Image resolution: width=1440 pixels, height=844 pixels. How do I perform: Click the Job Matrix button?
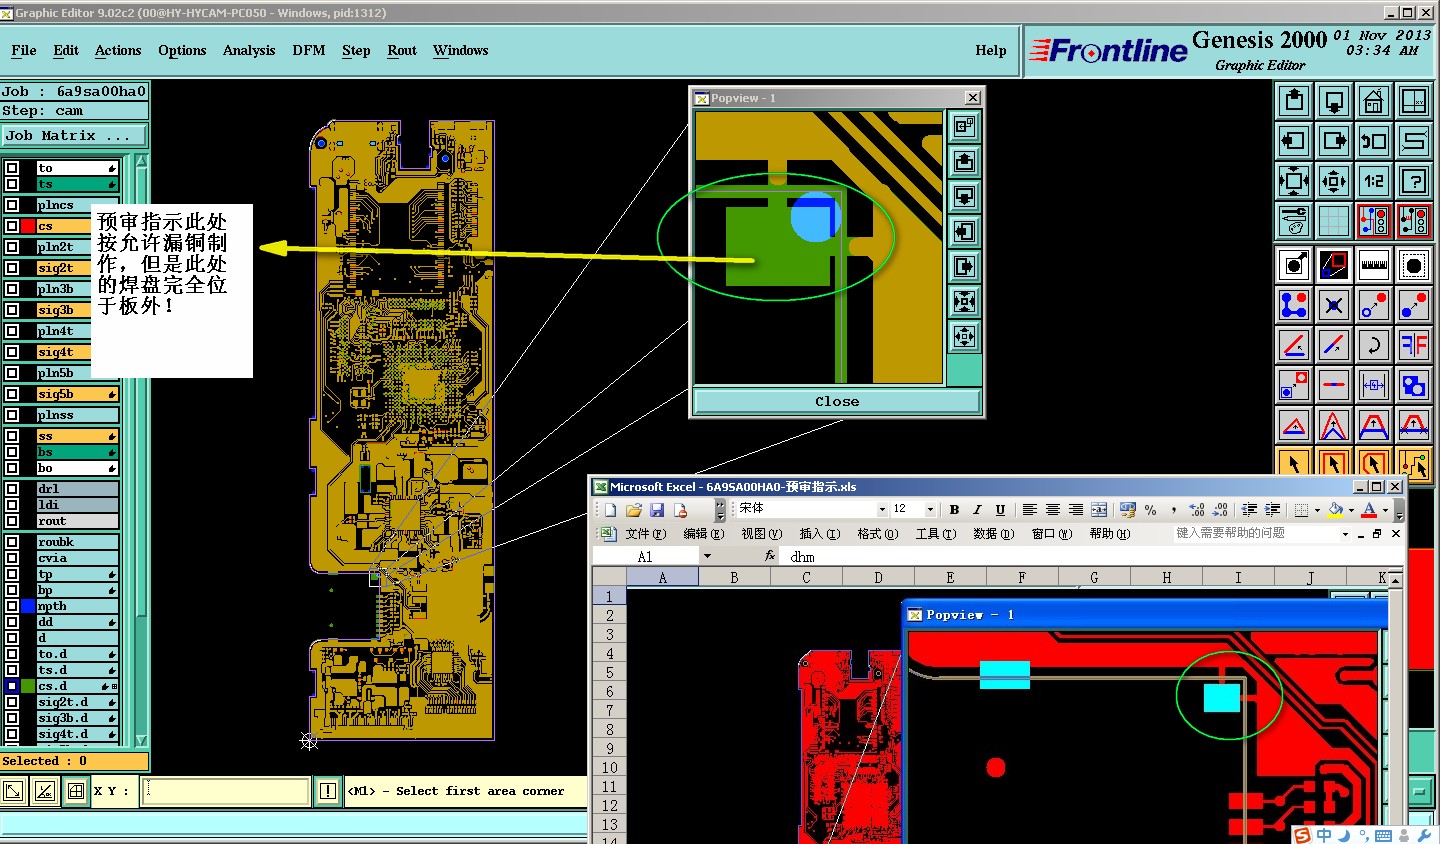click(75, 136)
